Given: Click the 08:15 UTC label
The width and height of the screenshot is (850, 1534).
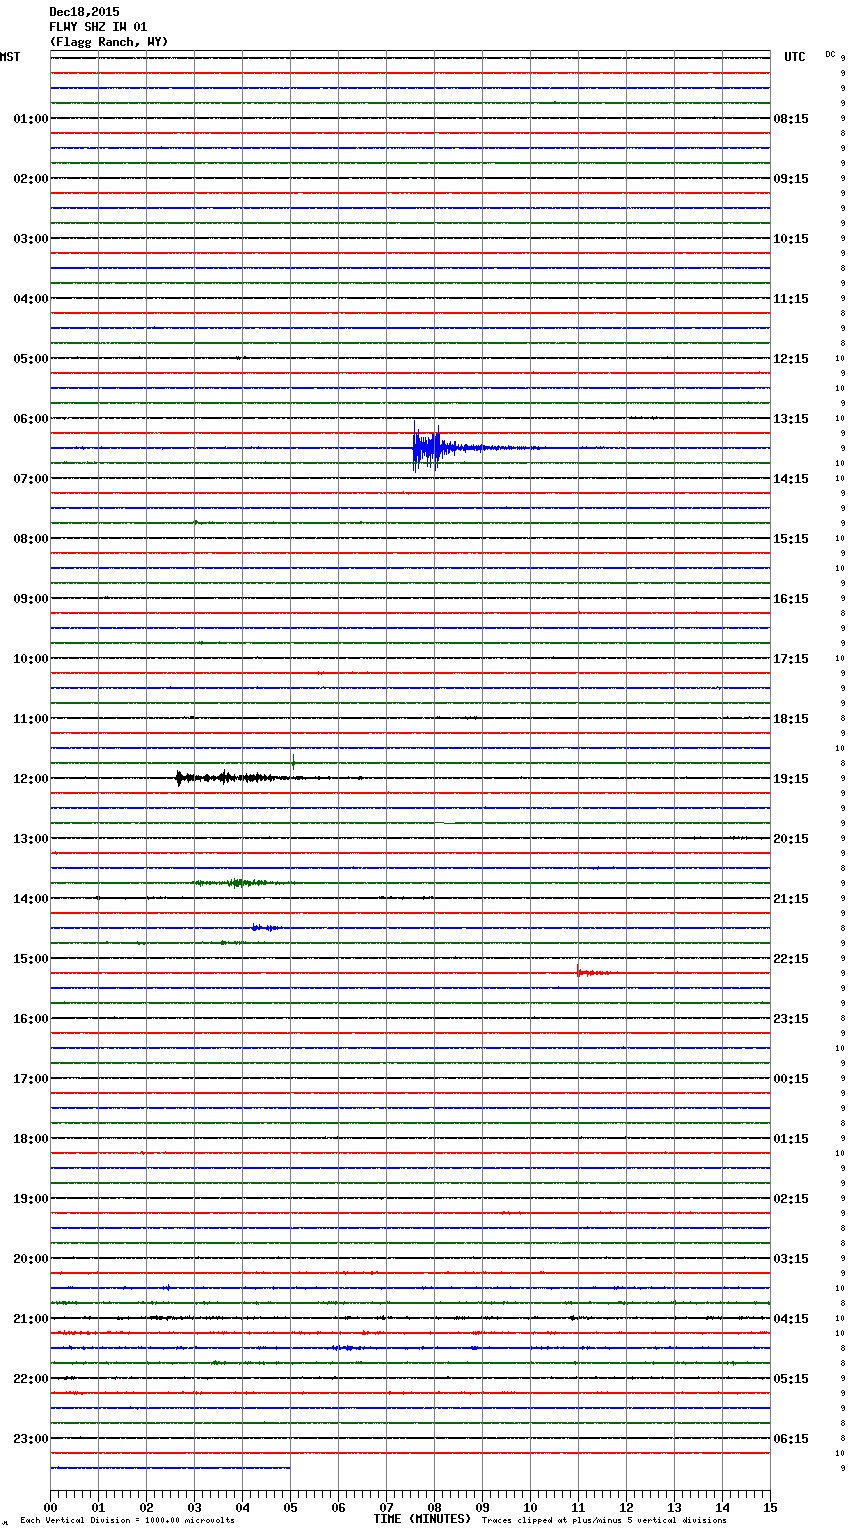Looking at the screenshot, I should (791, 119).
